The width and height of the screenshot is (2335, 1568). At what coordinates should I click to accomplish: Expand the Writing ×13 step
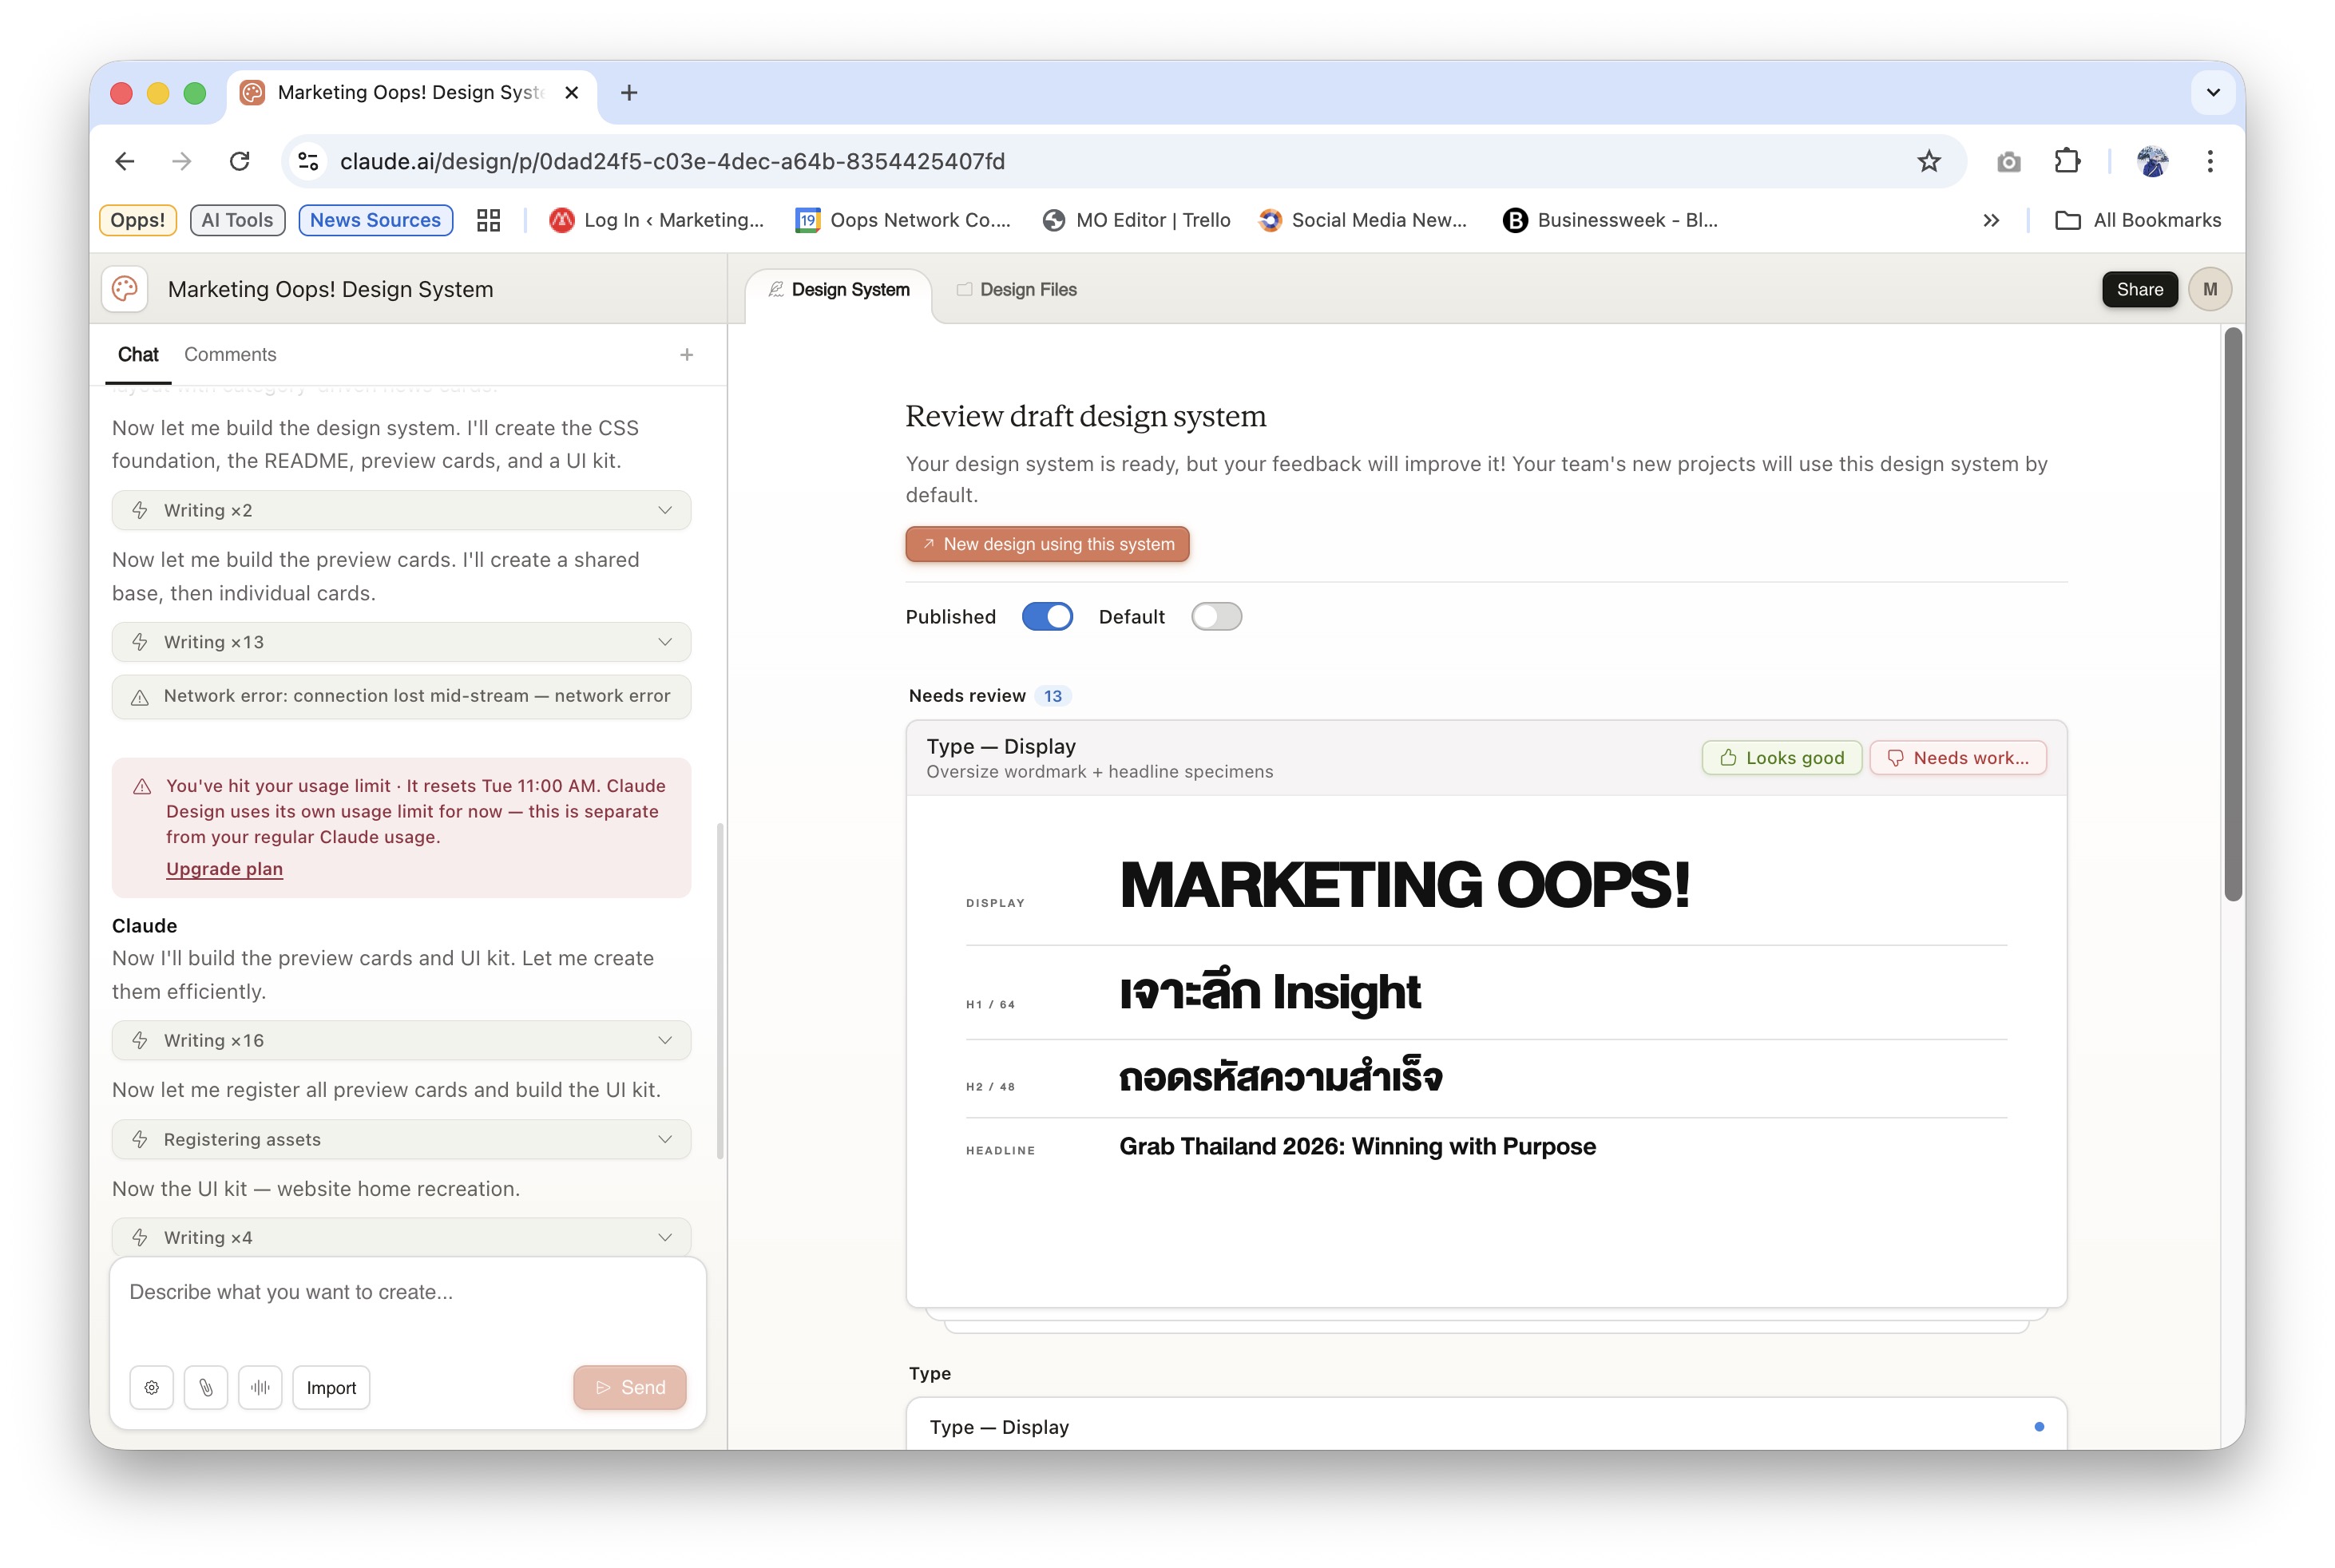pos(401,642)
